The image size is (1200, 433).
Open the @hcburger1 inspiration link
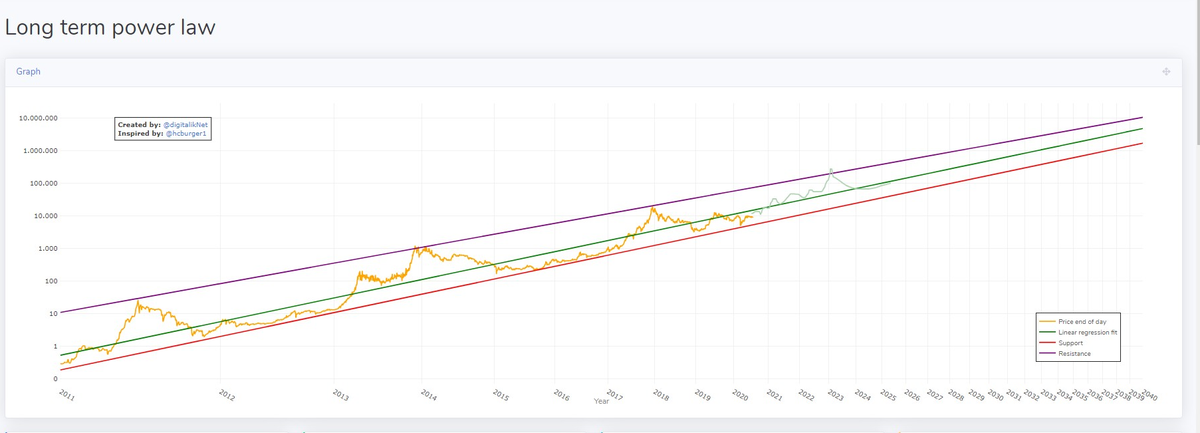pos(184,133)
